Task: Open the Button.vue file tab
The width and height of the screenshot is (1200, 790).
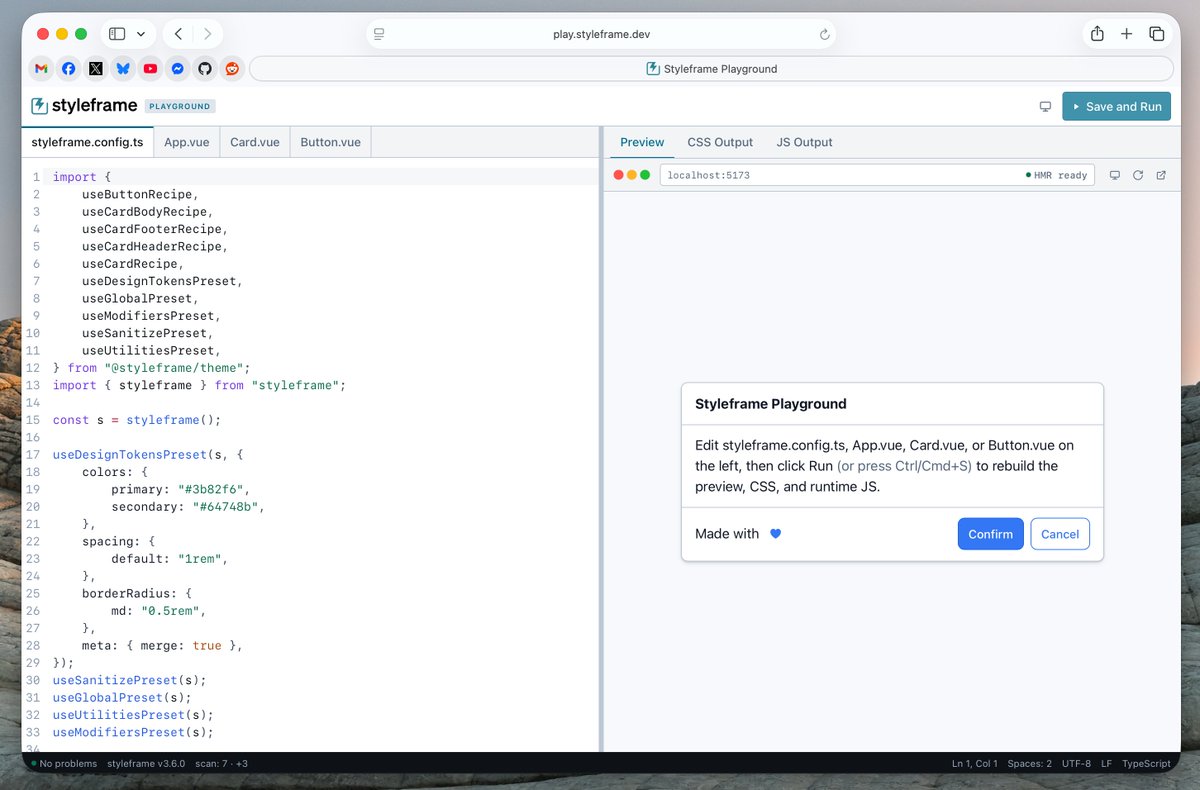Action: 331,142
